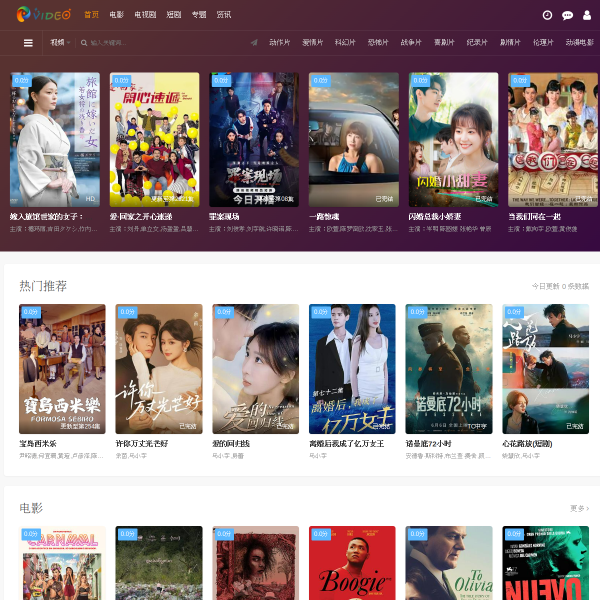Go to the 电视剧 navigation tab
Viewport: 600px width, 600px height.
(145, 15)
